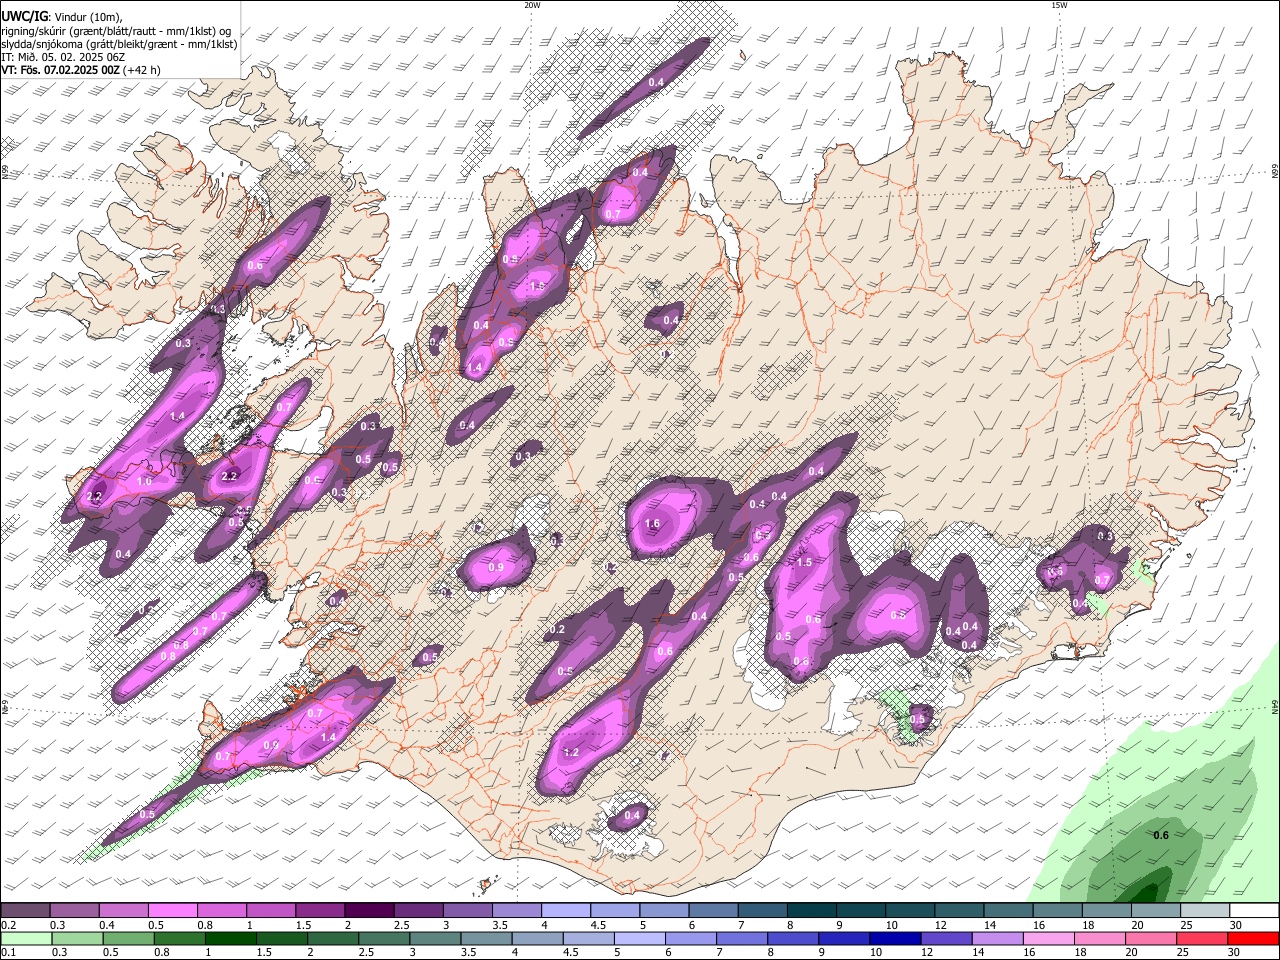Pick the rain legend swatch between 0.3 and 0.5
The height and width of the screenshot is (960, 1280).
76,939
